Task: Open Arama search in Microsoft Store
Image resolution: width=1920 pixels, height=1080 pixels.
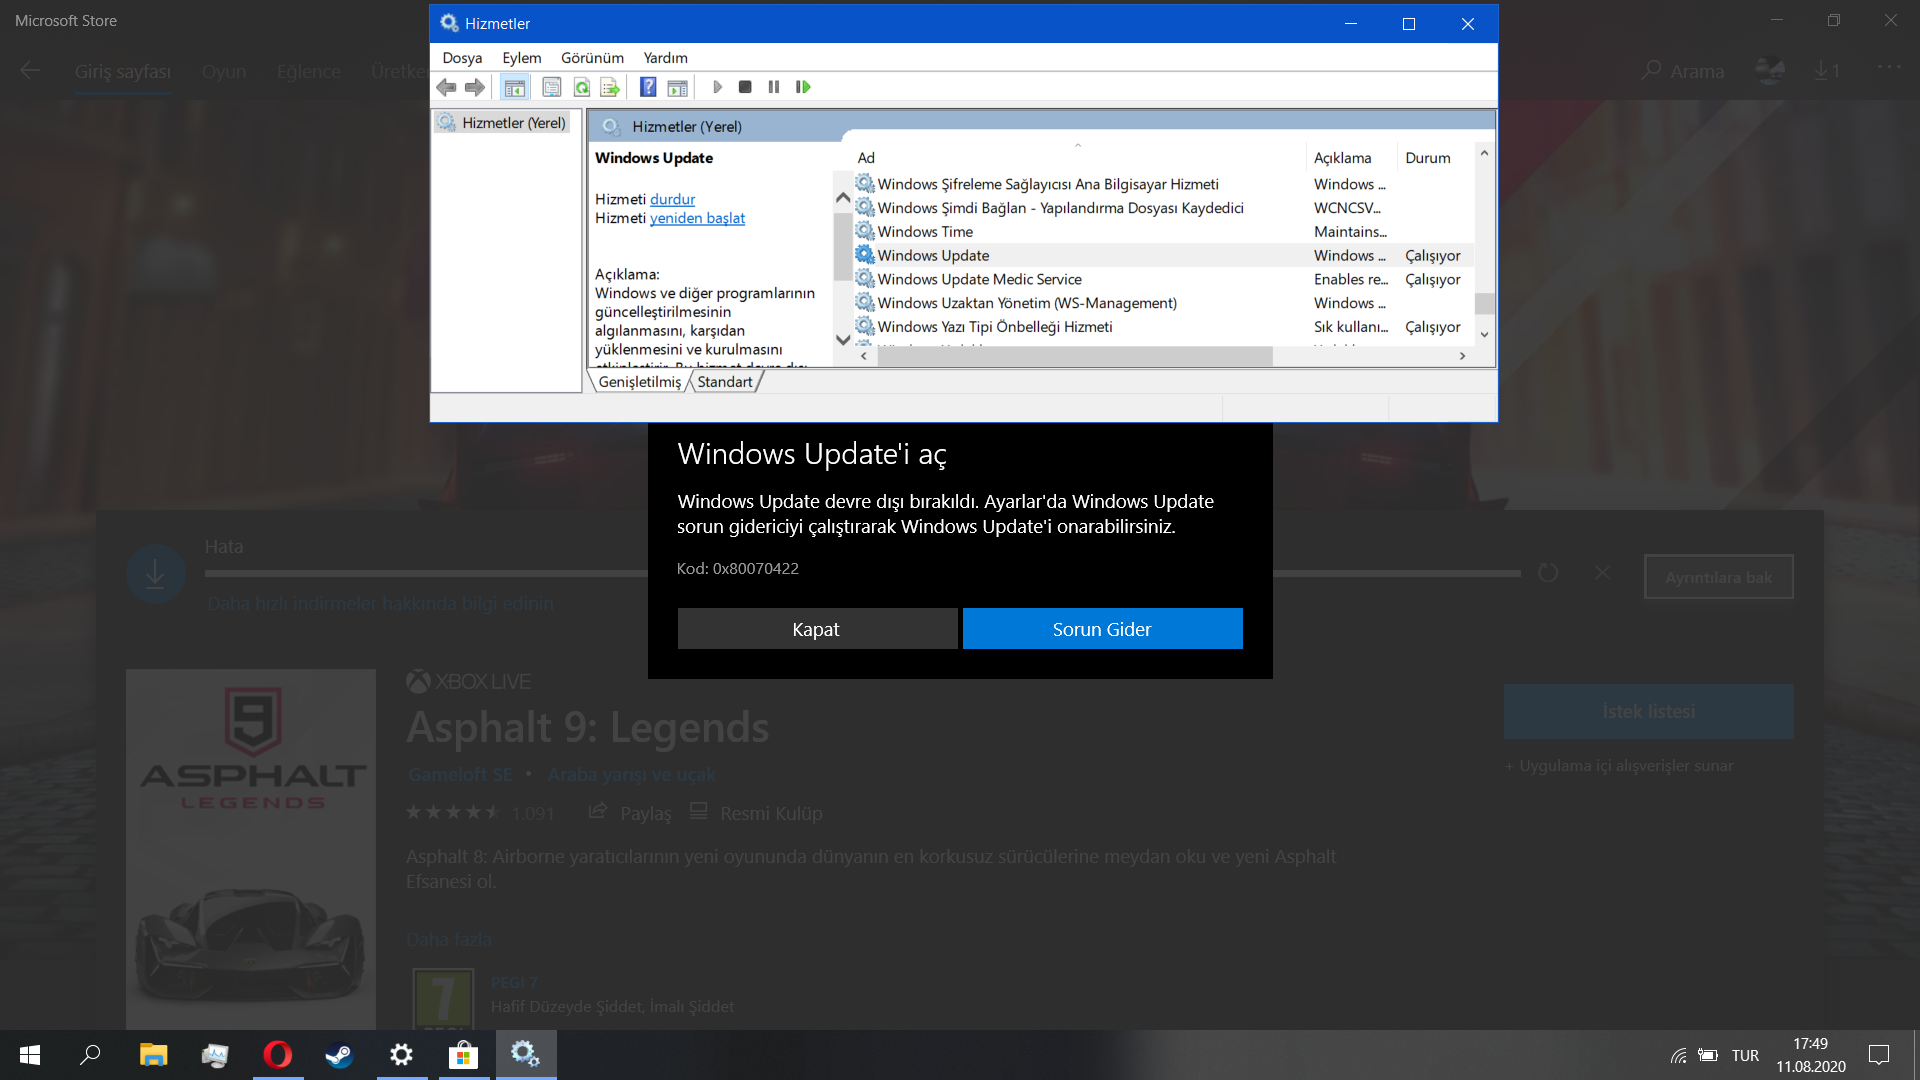Action: pos(1683,71)
